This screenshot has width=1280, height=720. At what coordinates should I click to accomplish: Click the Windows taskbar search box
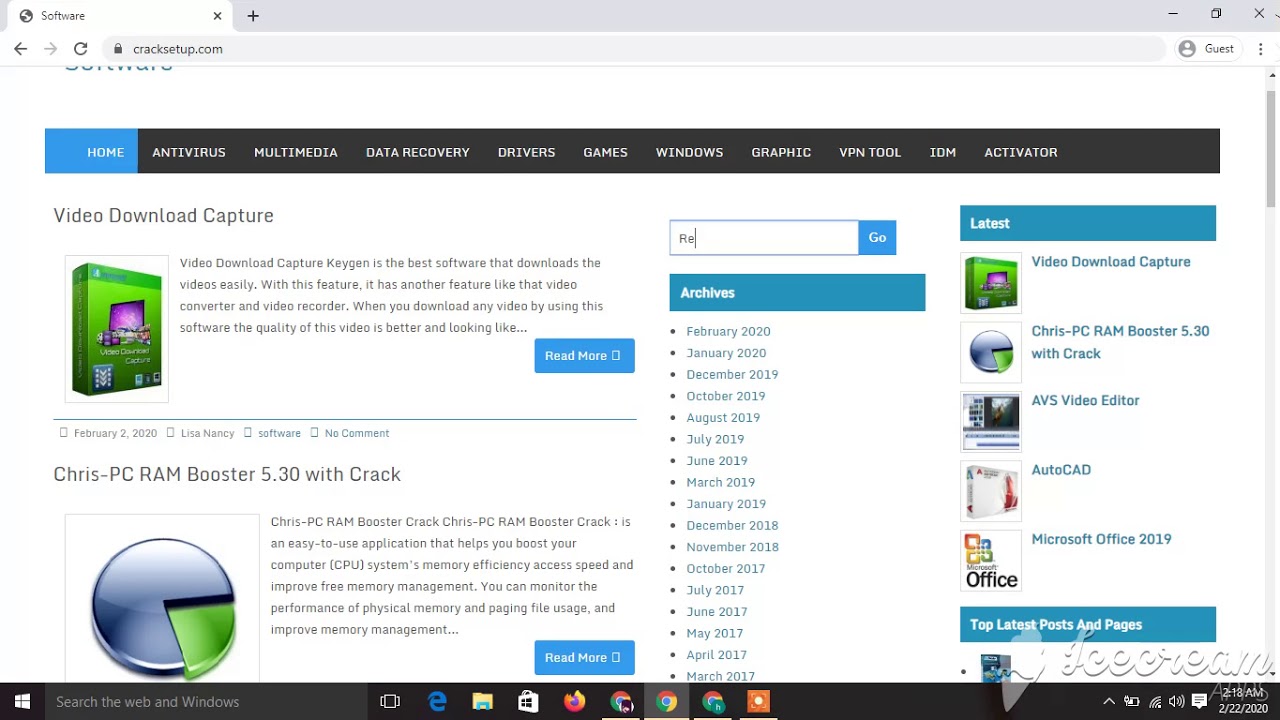pos(205,702)
